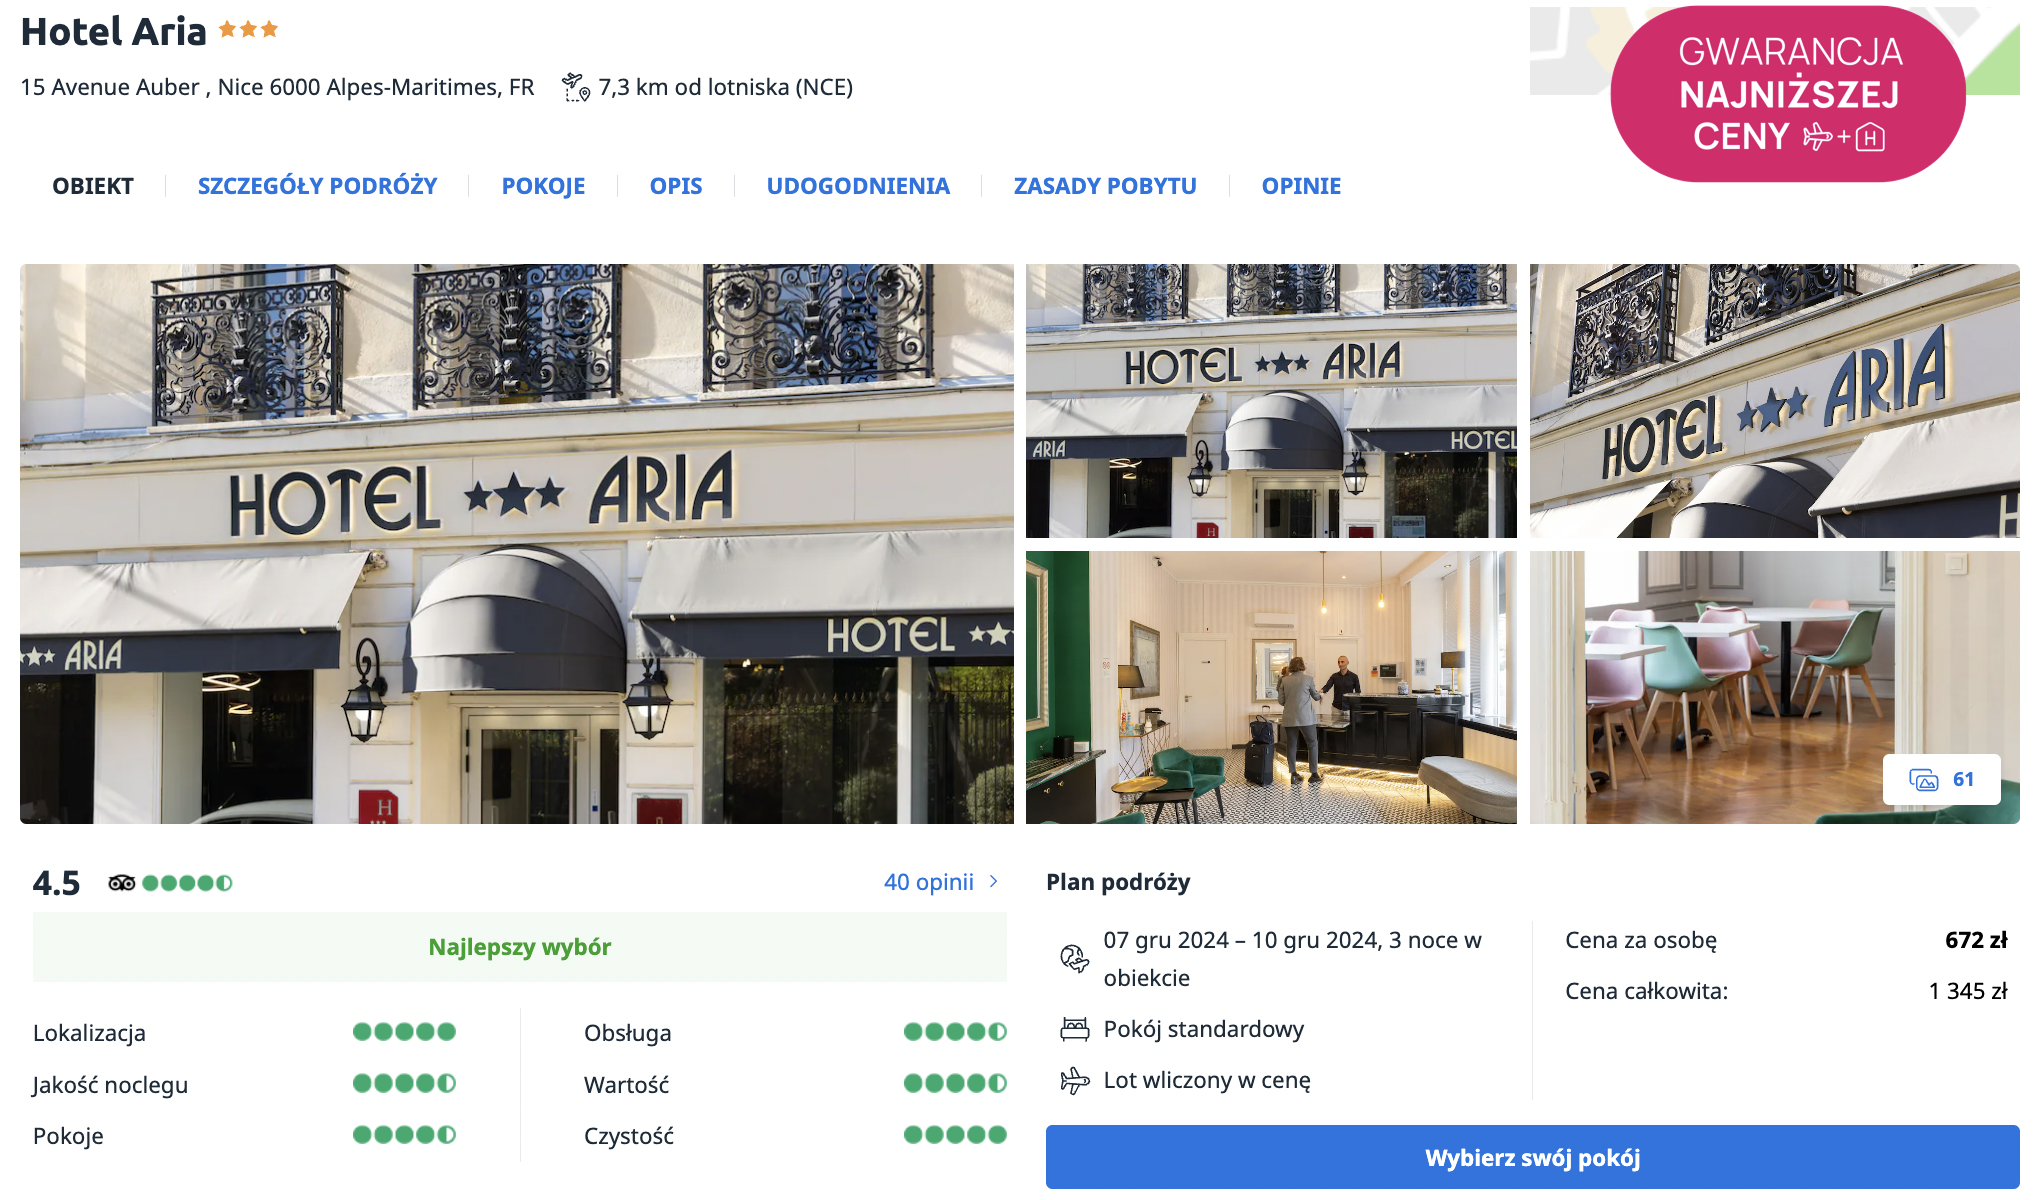Go to the Udogodnienia tab
The image size is (2042, 1200).
858,186
